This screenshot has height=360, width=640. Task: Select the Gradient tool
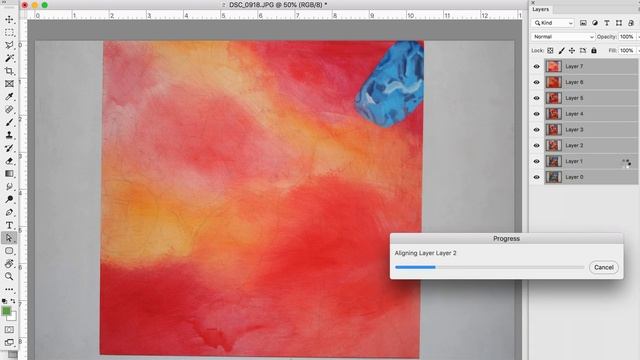click(x=9, y=174)
